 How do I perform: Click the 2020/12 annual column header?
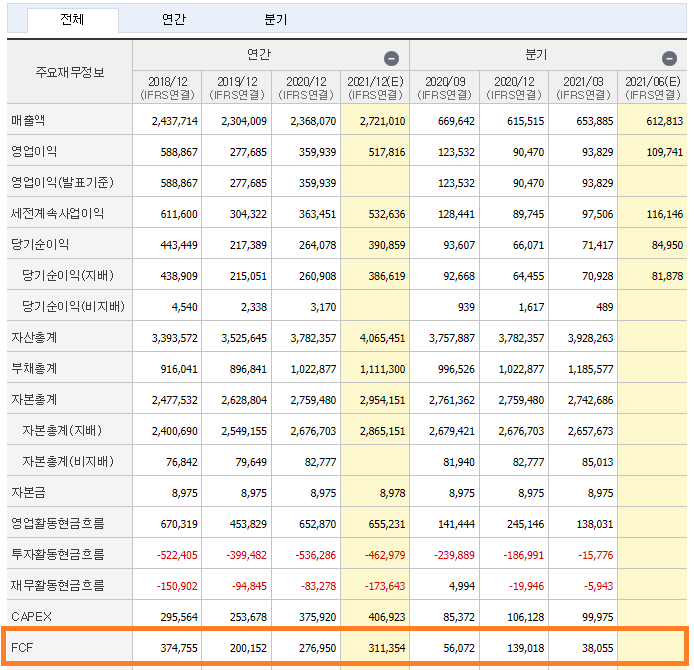coord(306,88)
